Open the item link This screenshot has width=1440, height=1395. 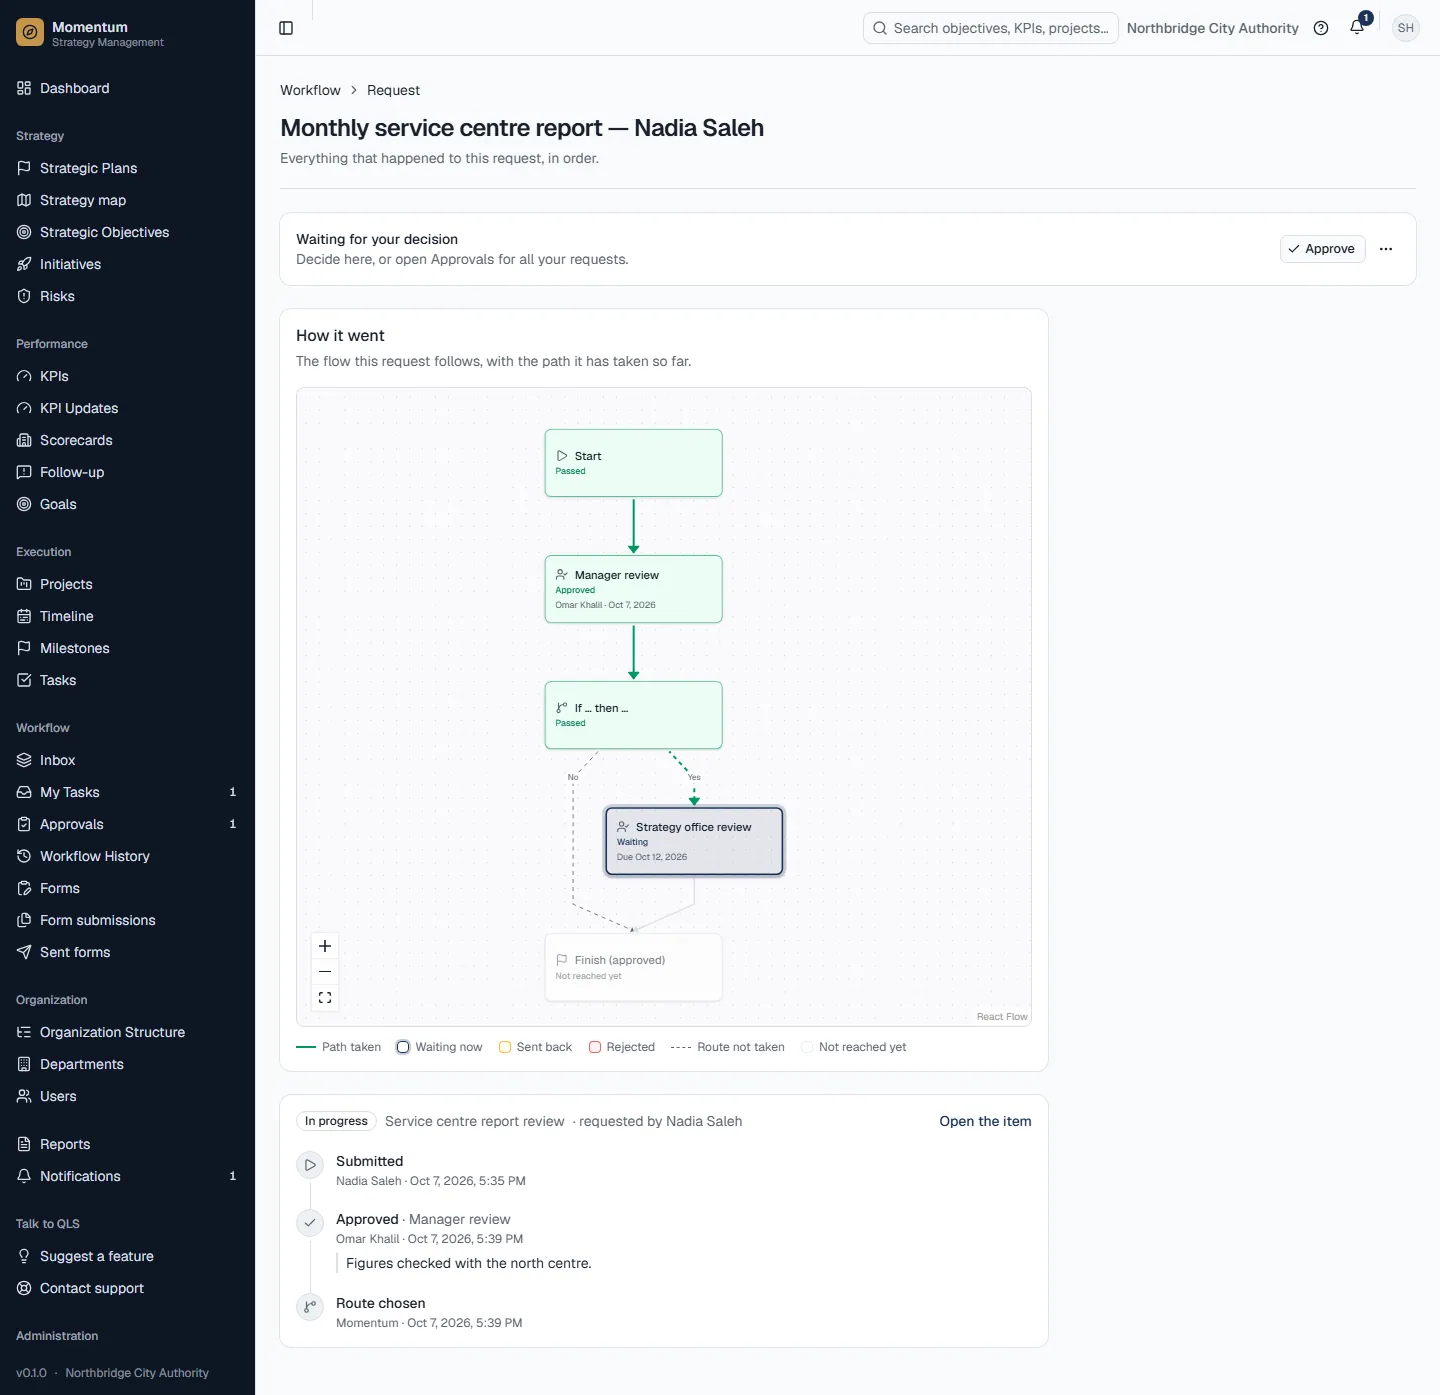(985, 1121)
